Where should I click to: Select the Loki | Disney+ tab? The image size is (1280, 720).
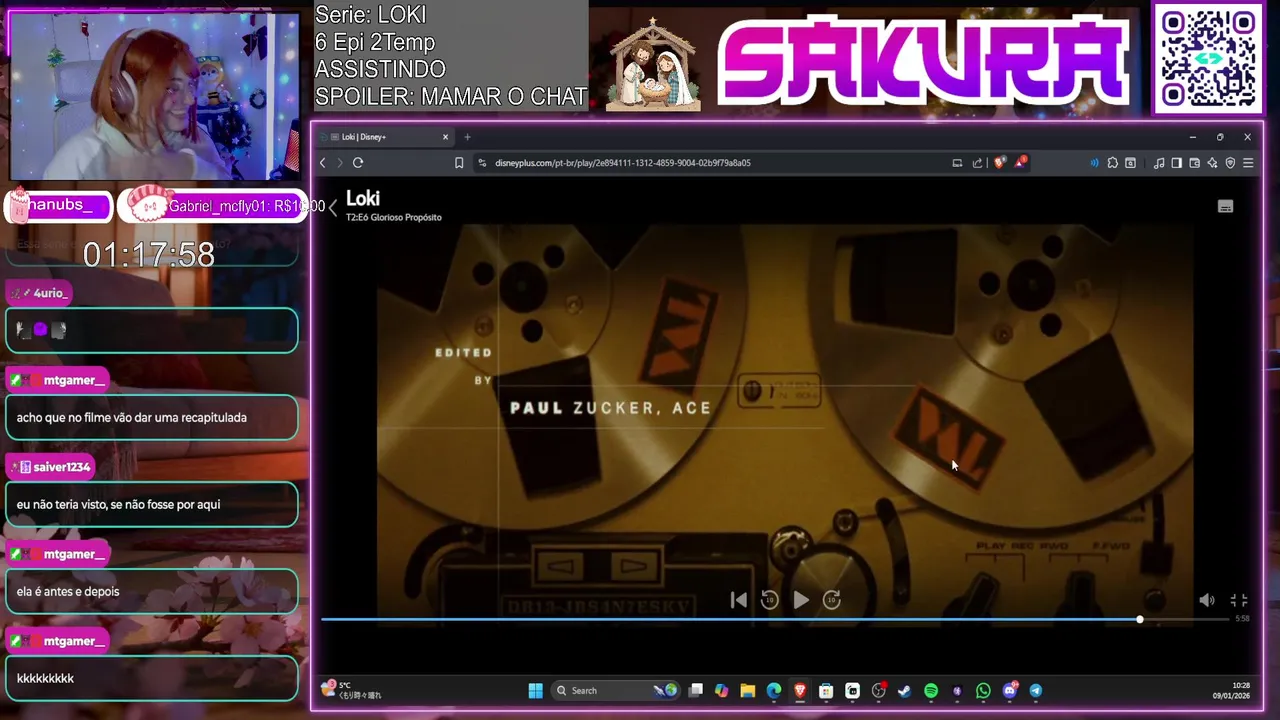pyautogui.click(x=385, y=137)
